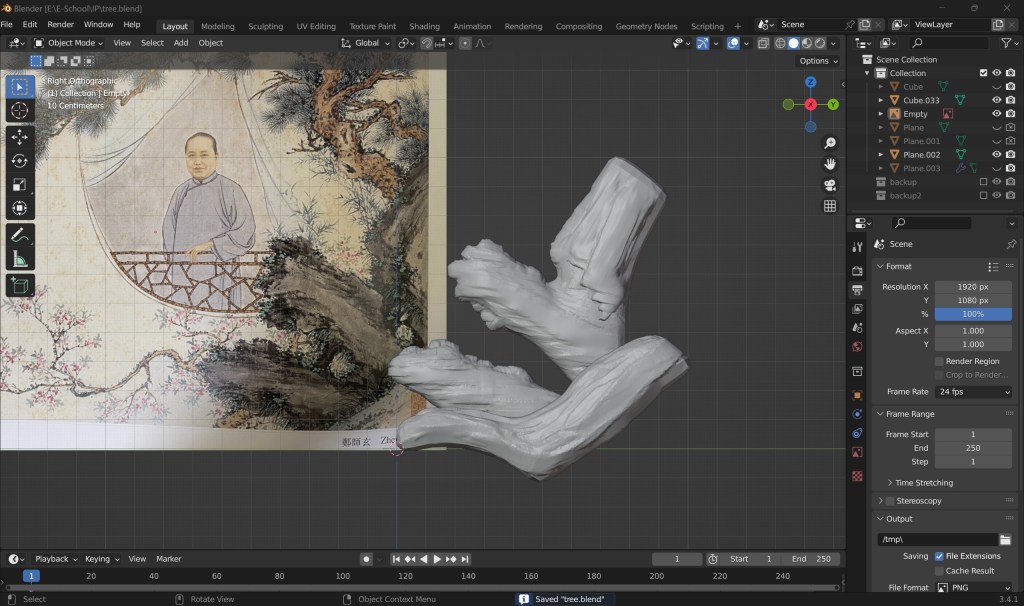Viewport: 1024px width, 606px height.
Task: Switch to the Sculpting workspace tab
Action: click(x=265, y=26)
